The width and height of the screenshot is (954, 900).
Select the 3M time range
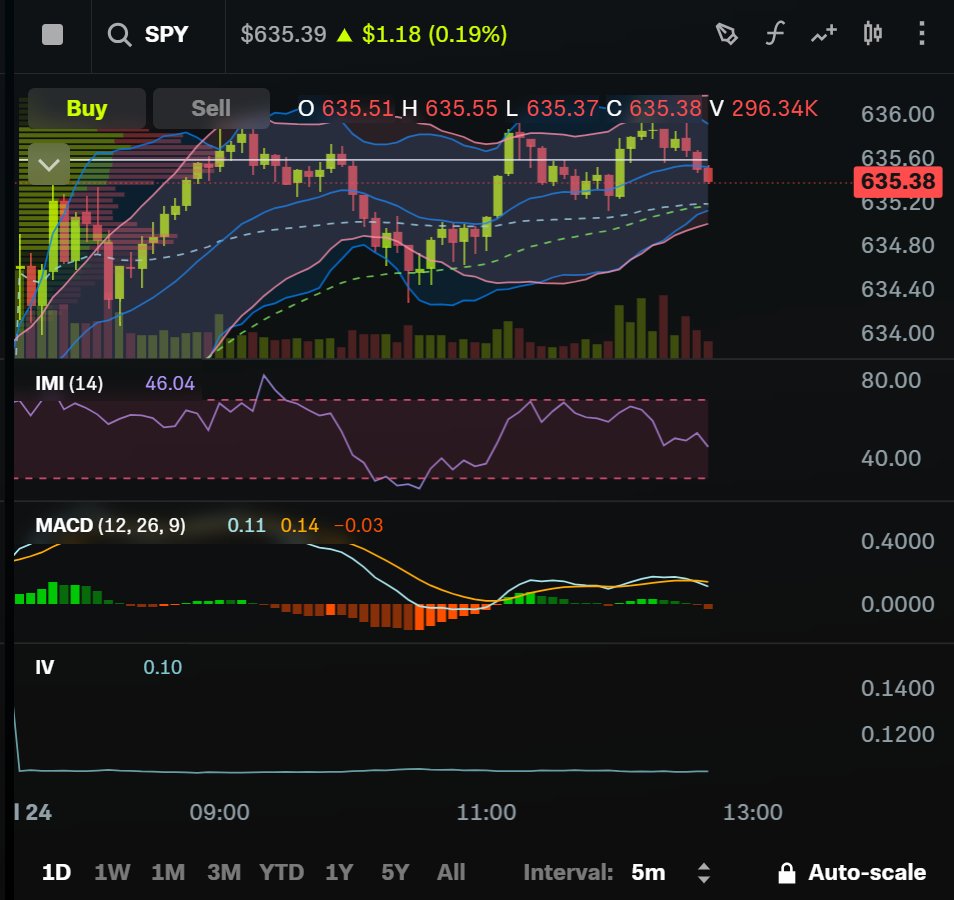pyautogui.click(x=224, y=872)
